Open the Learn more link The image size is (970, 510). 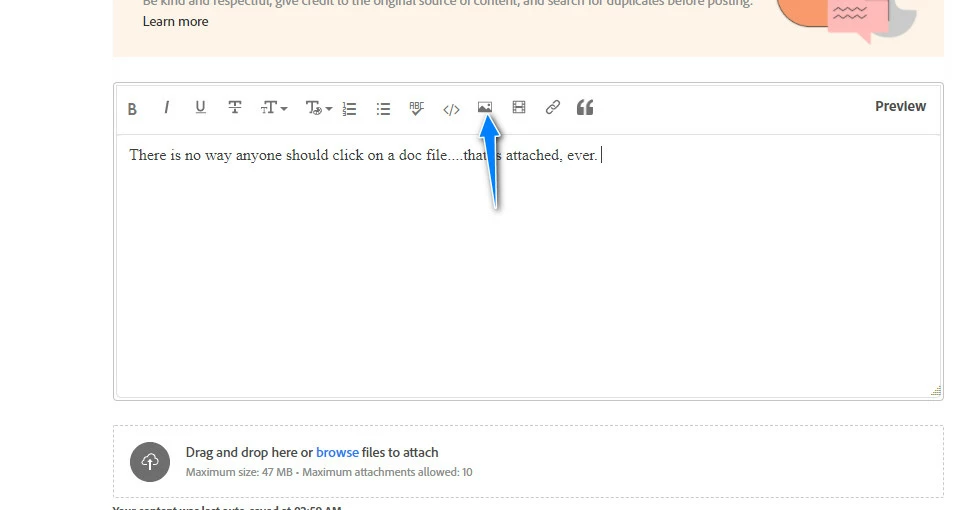click(x=176, y=22)
